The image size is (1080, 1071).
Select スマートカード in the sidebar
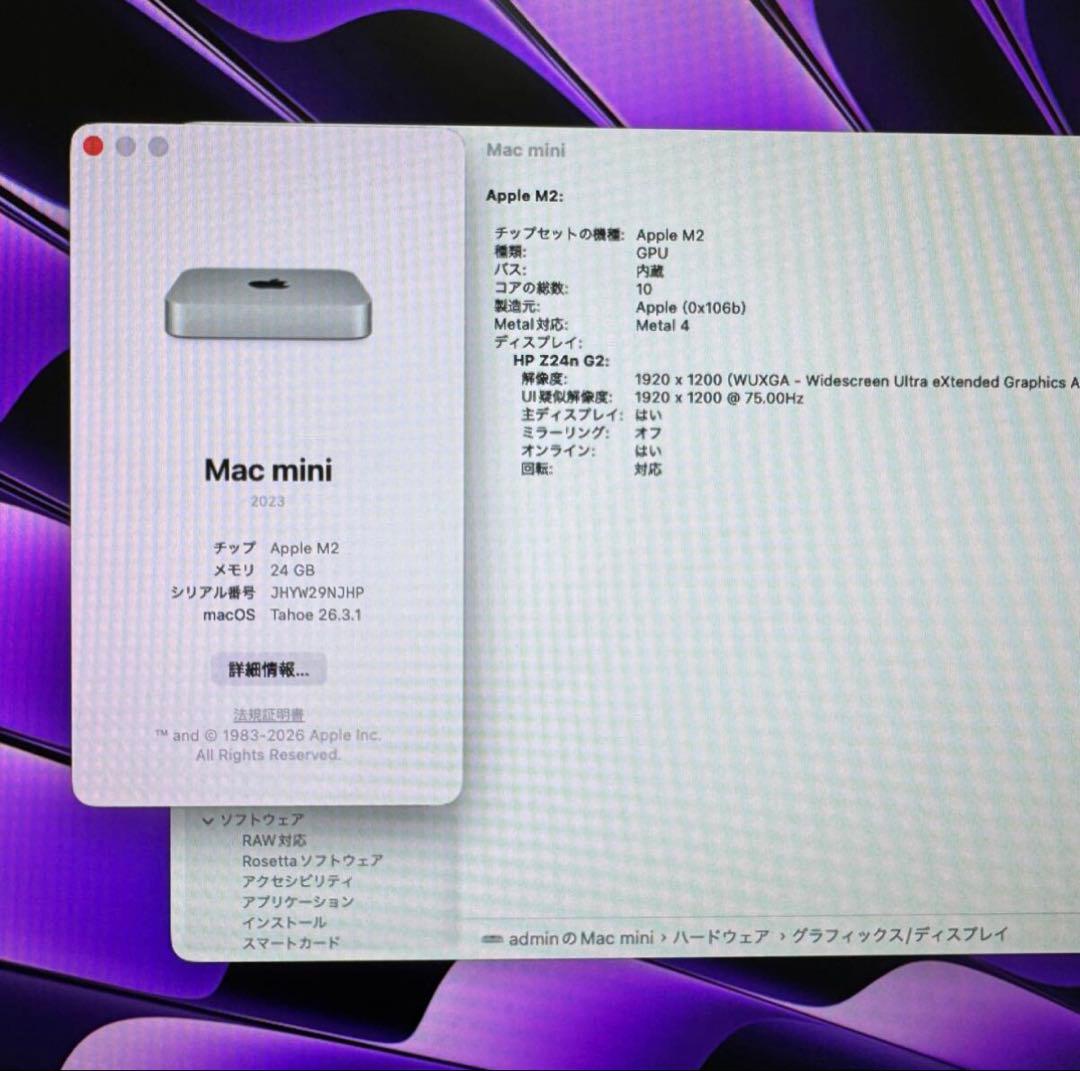click(x=291, y=942)
